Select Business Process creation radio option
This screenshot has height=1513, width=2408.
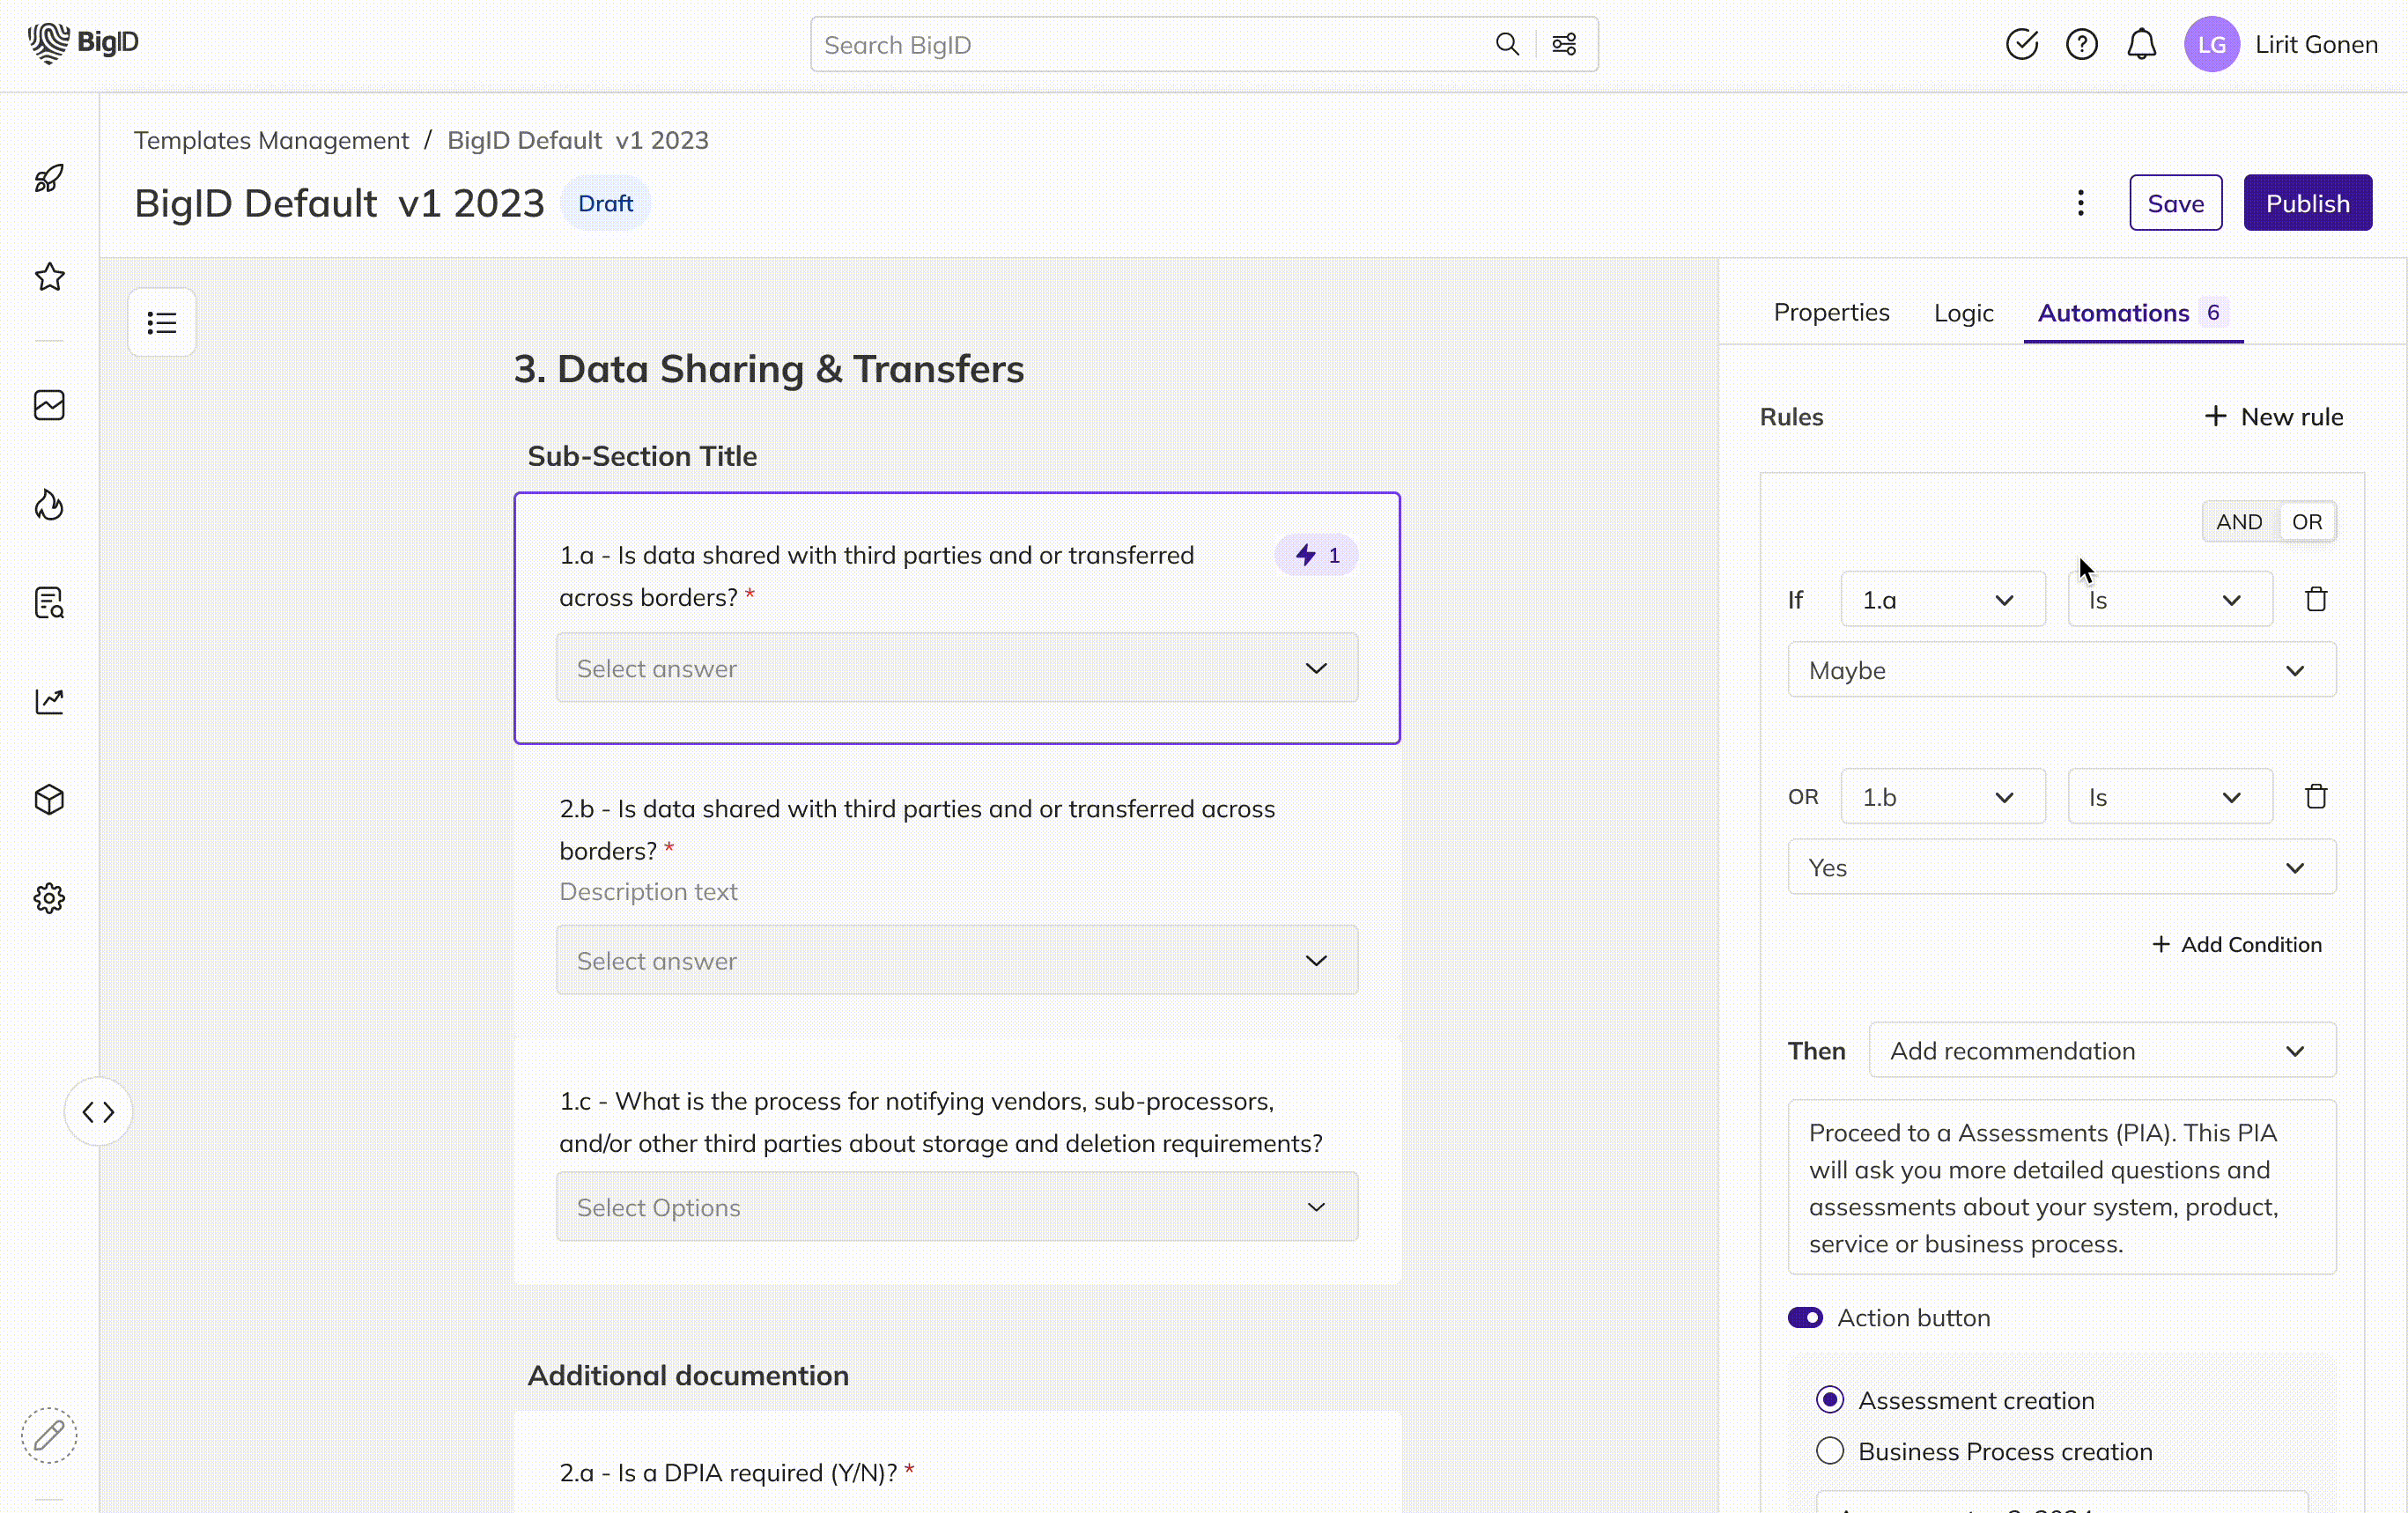pos(1830,1451)
